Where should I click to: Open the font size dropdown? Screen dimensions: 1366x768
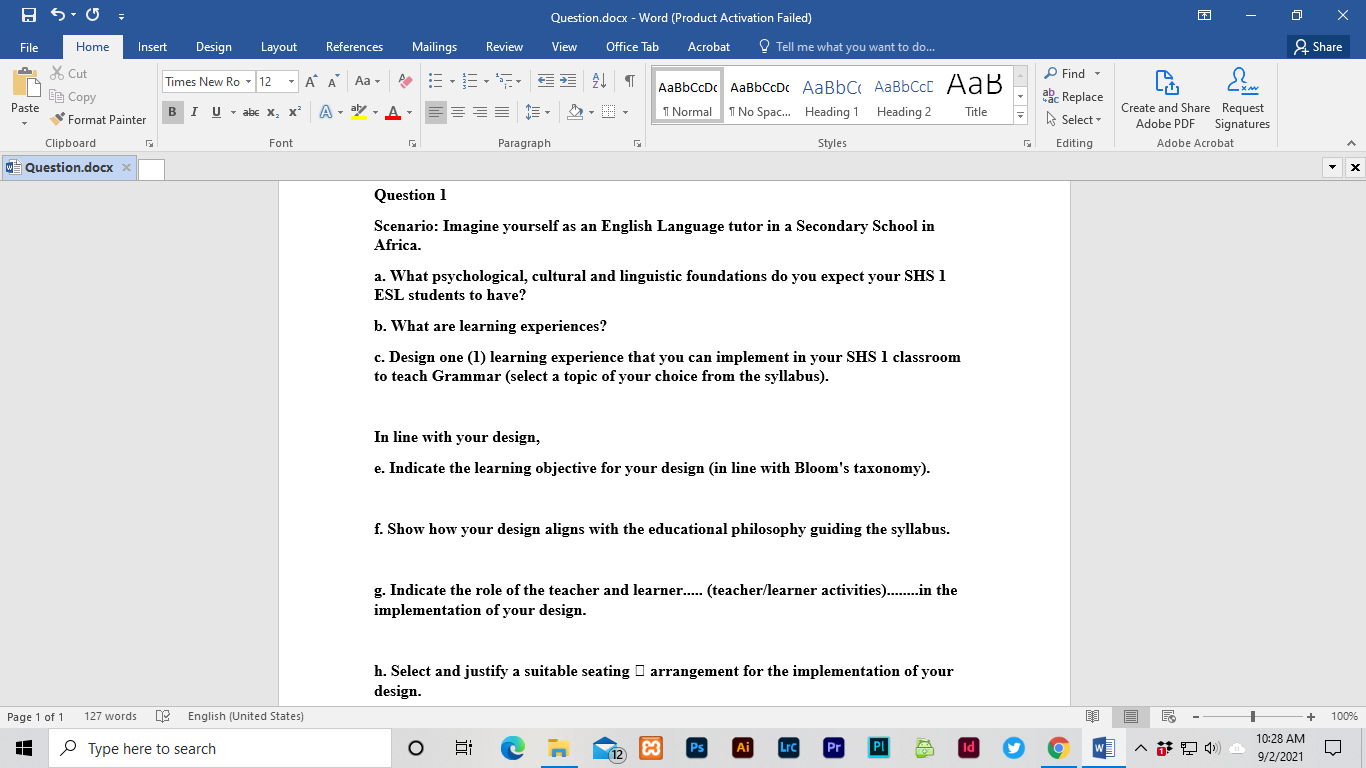[x=291, y=81]
